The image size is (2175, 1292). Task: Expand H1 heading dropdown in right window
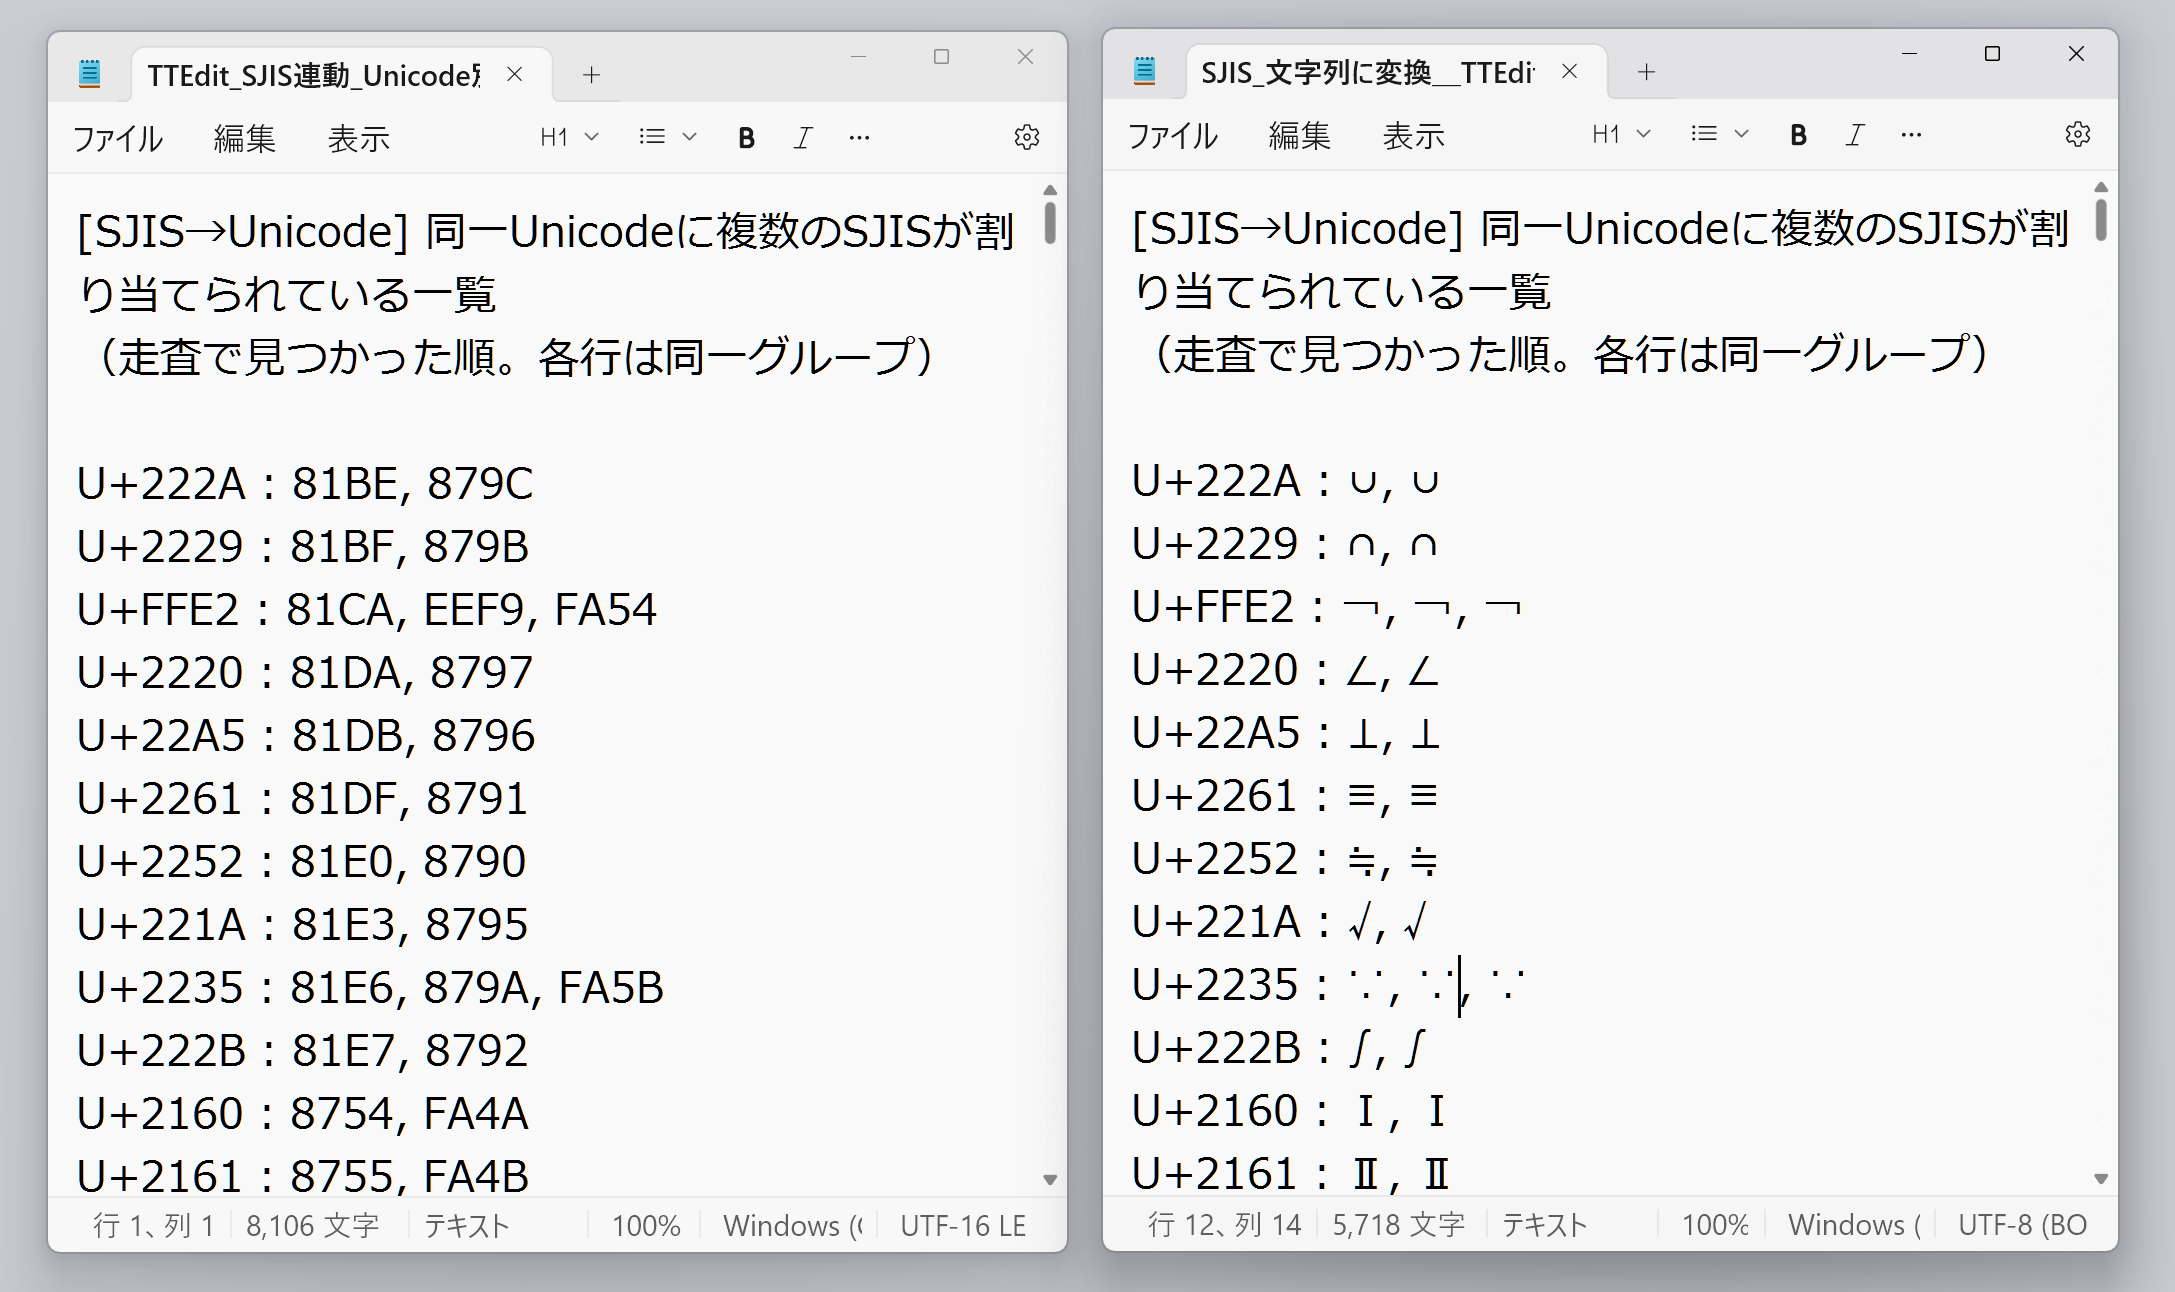click(x=1621, y=134)
